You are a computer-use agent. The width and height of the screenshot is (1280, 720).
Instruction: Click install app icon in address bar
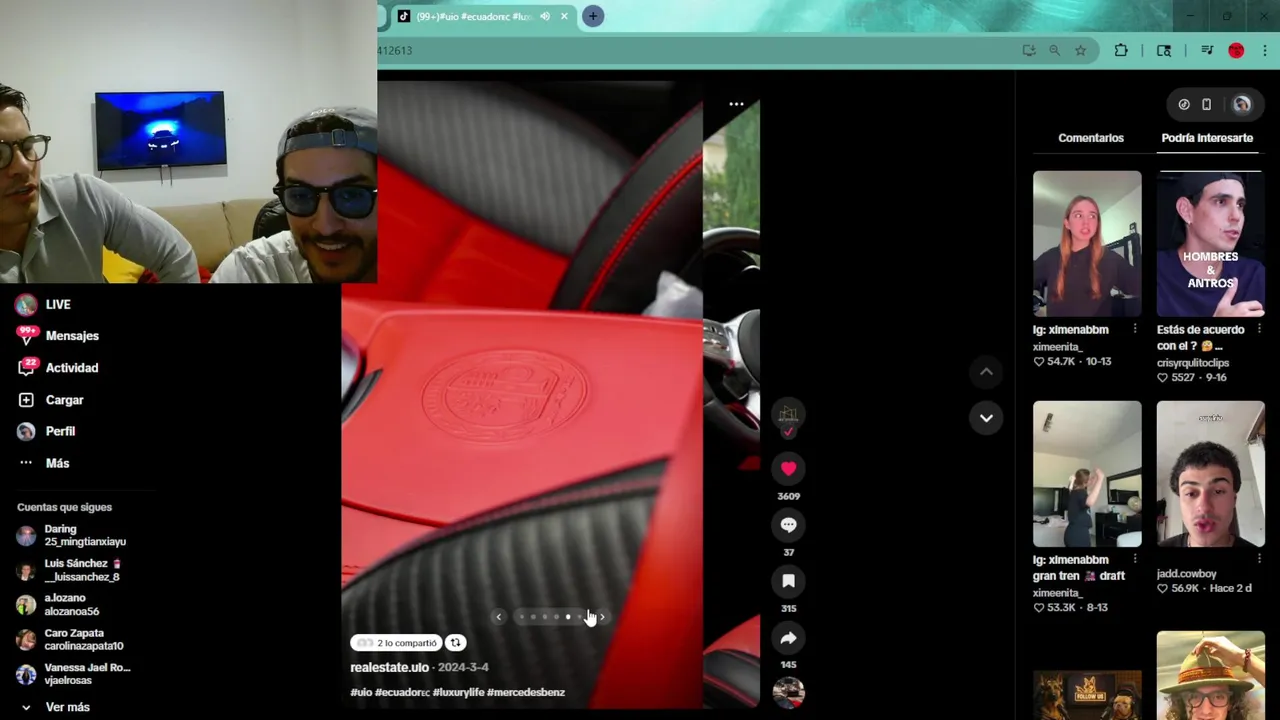[1029, 50]
